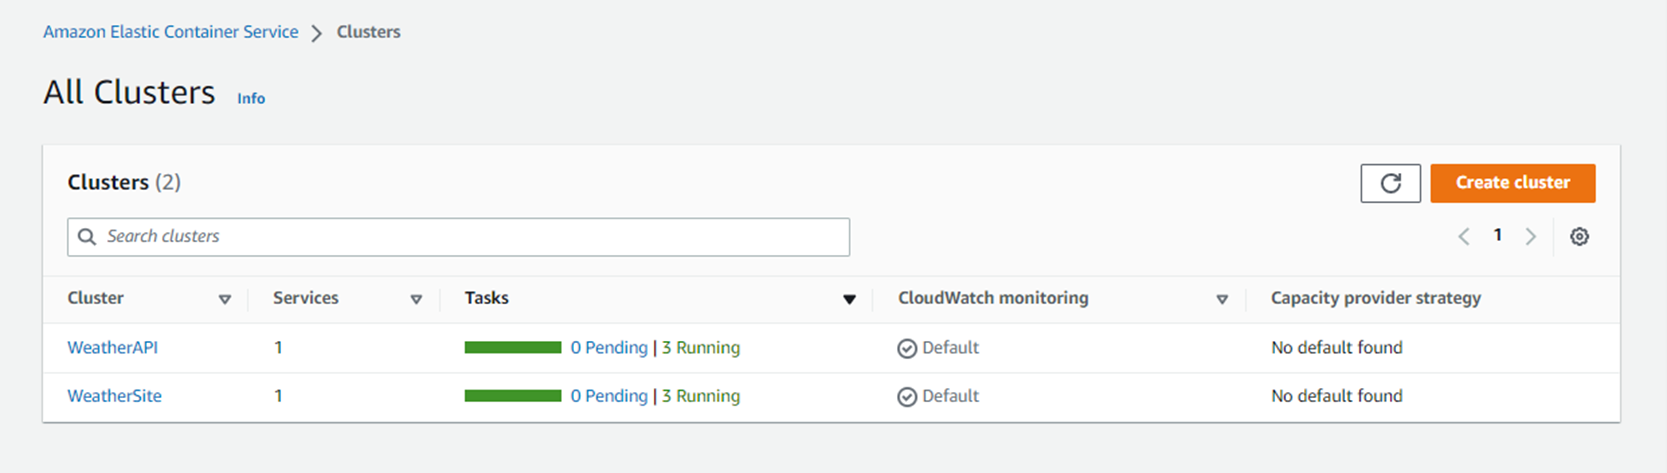This screenshot has height=473, width=1667.
Task: Click the breadcrumb separator chevron
Action: 317,33
